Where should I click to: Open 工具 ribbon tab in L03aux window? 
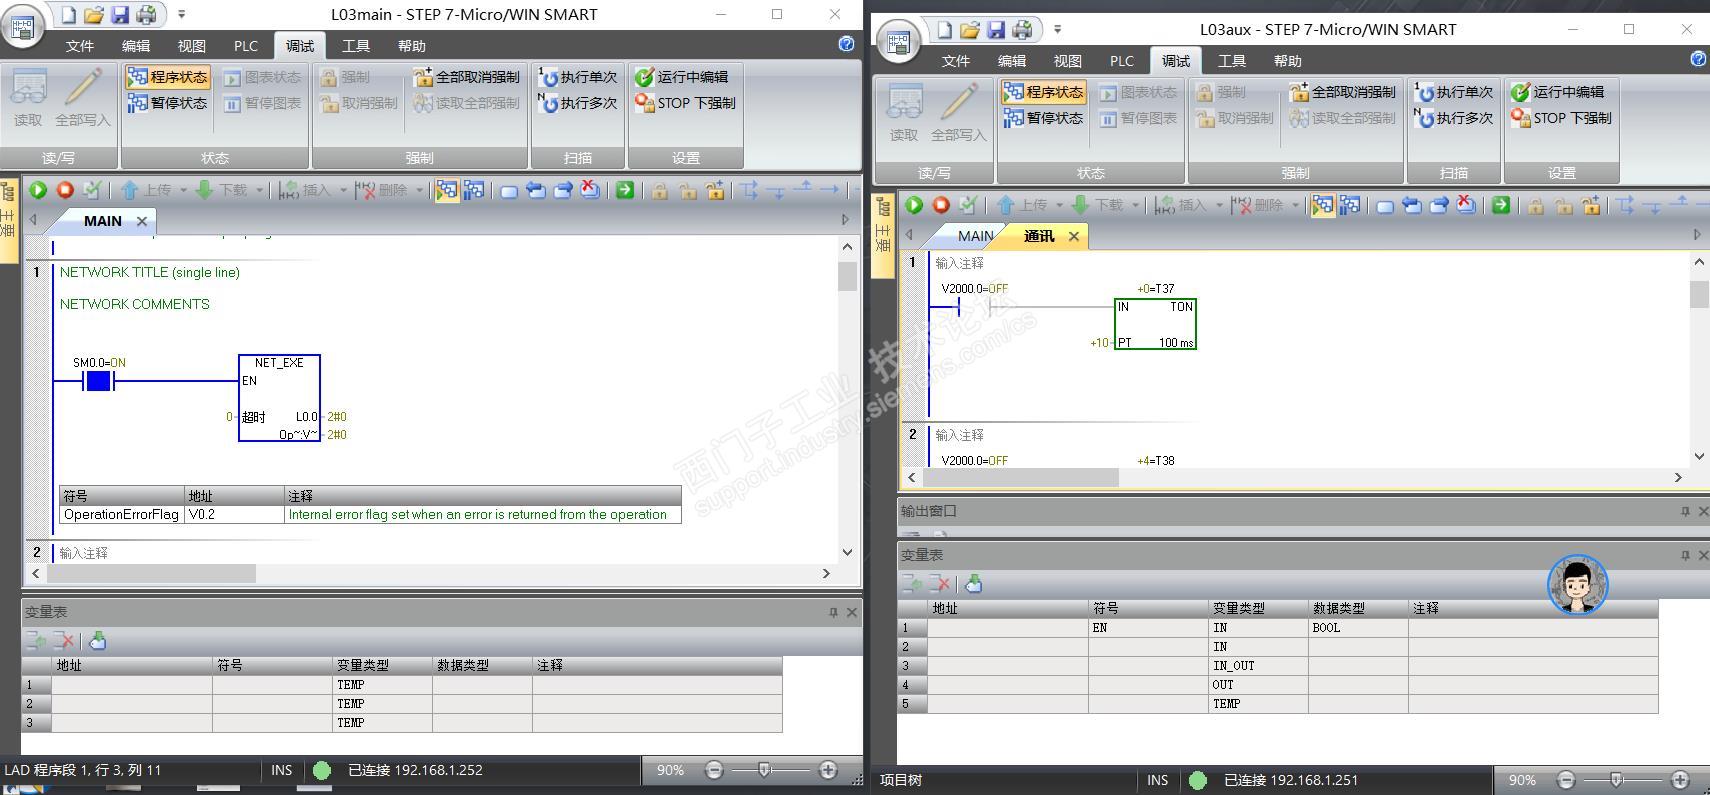click(1232, 61)
